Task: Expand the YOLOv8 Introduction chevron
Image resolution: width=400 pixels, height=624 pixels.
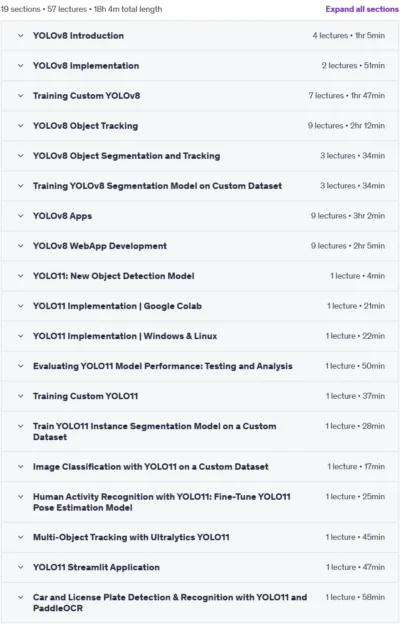Action: tap(21, 35)
